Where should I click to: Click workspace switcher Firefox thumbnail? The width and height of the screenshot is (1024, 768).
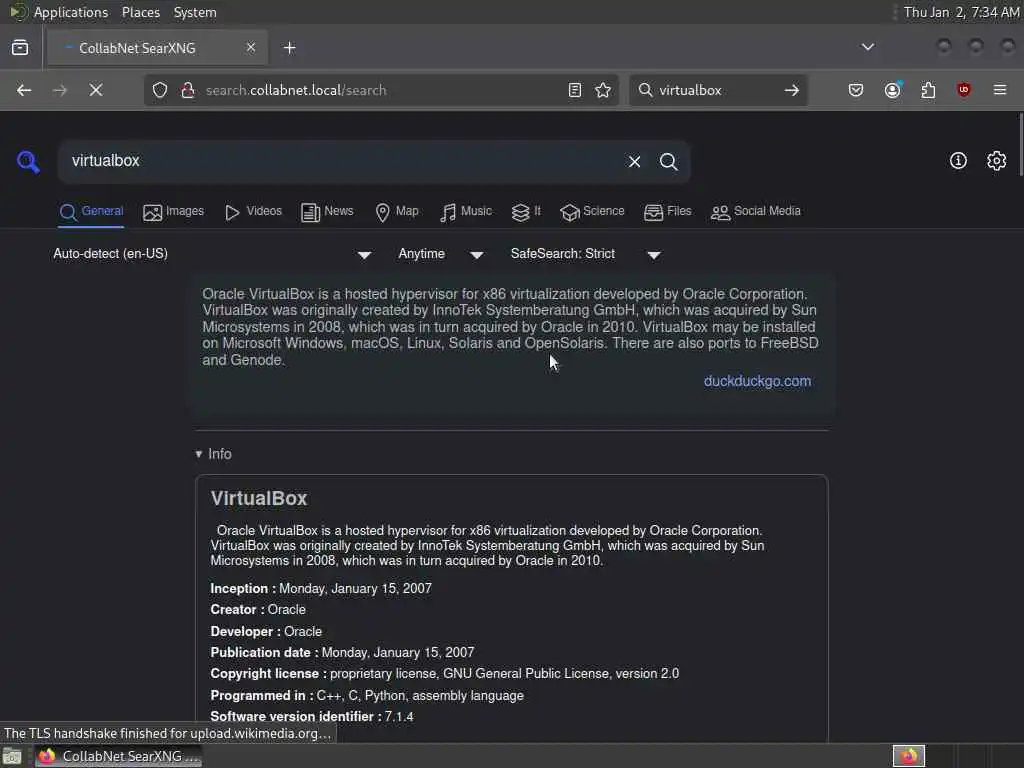[x=909, y=756]
